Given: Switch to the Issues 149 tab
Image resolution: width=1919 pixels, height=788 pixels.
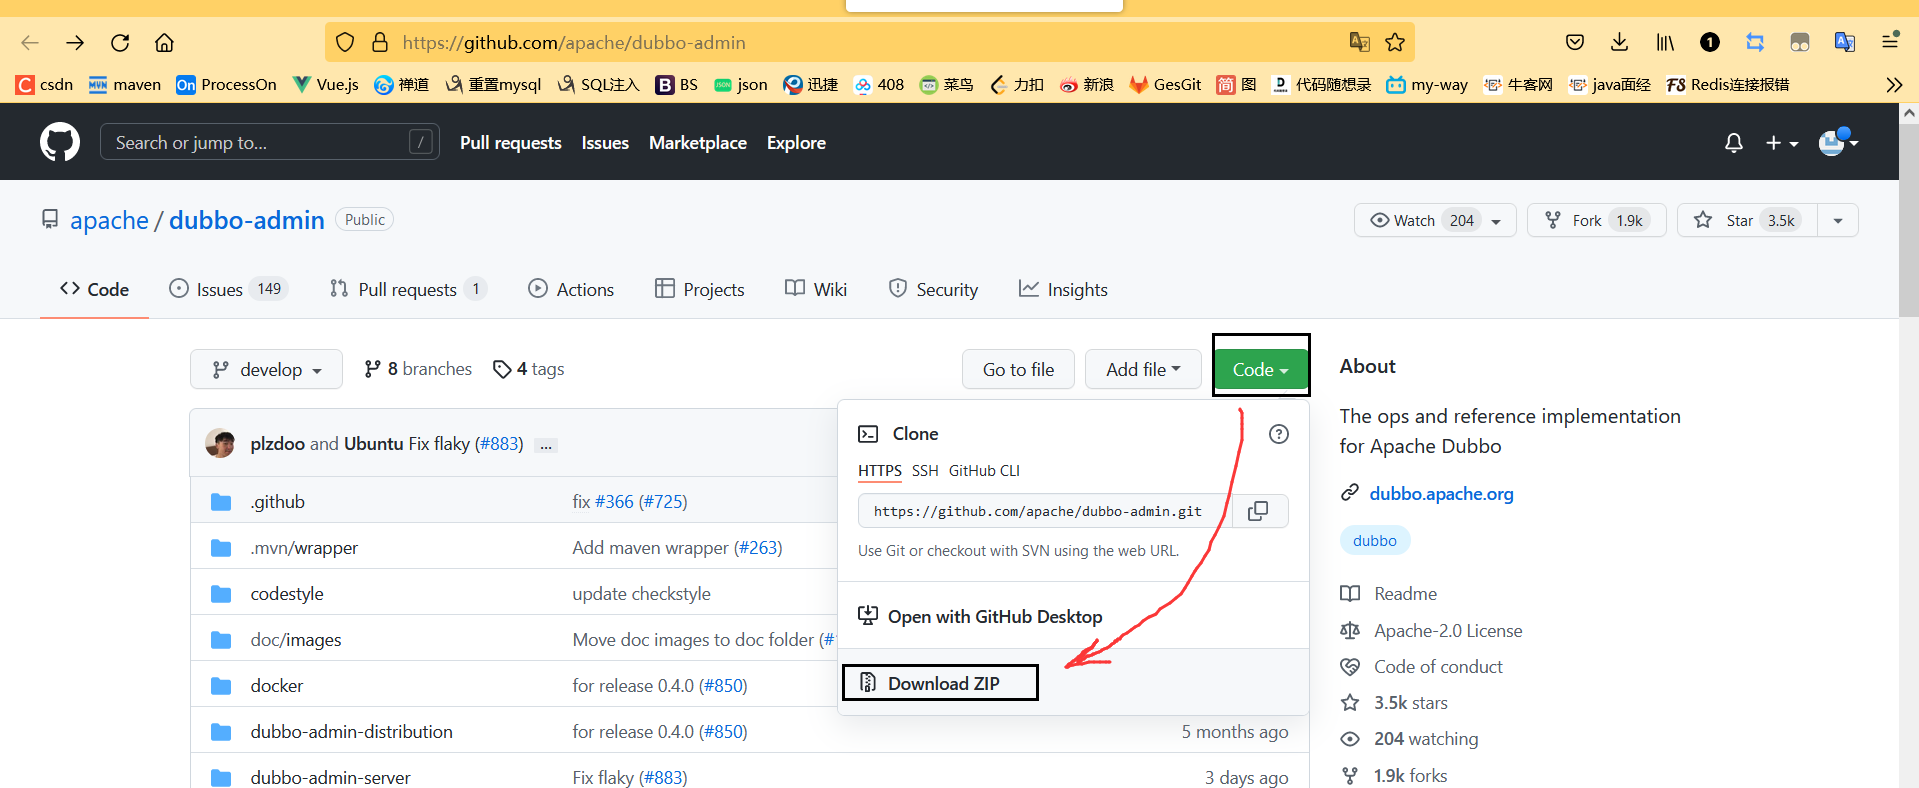Looking at the screenshot, I should click(x=228, y=289).
